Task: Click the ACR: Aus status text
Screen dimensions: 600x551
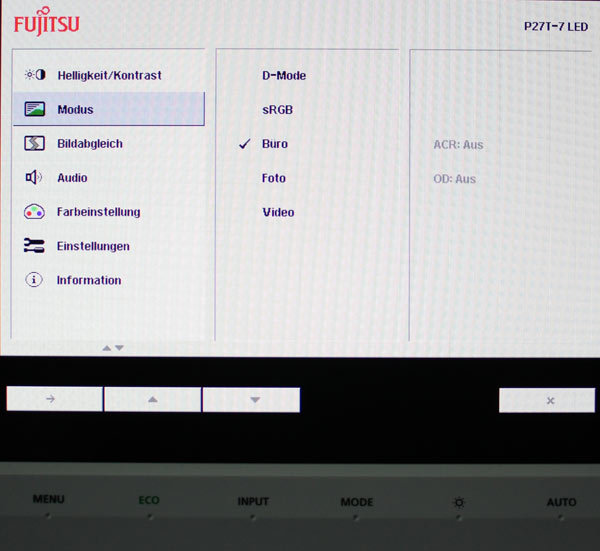Action: coord(458,145)
